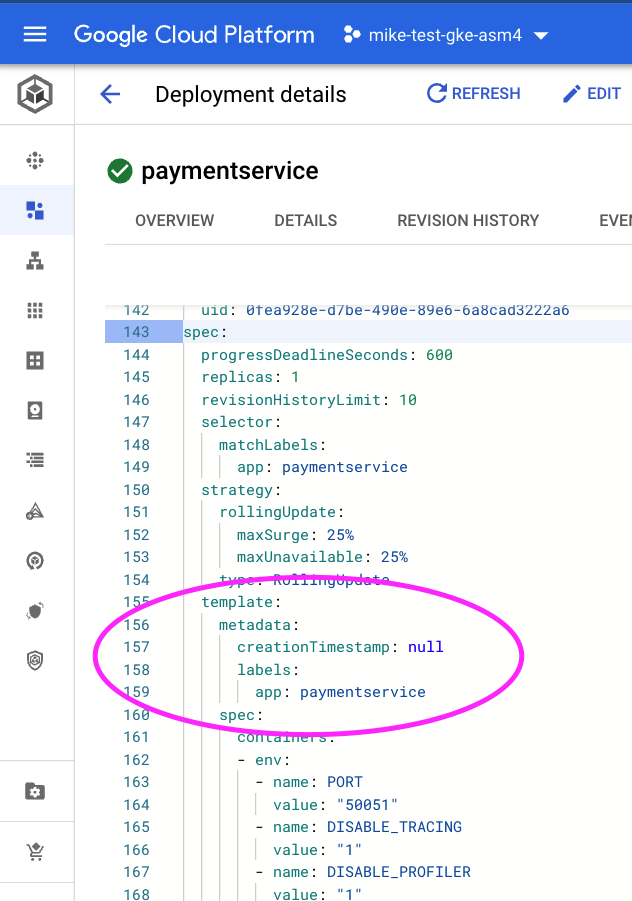Open the circular hexagon sidebar icon
The image size is (632, 901).
tap(35, 560)
